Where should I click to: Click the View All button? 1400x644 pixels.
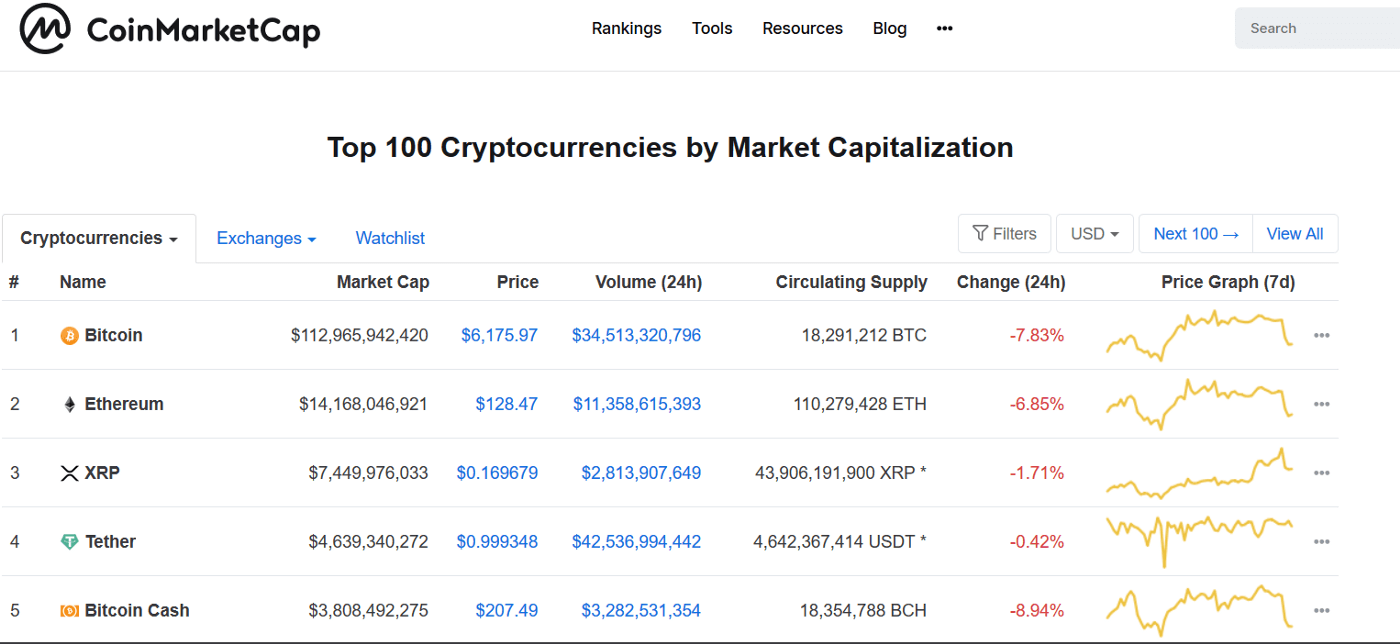click(x=1295, y=234)
